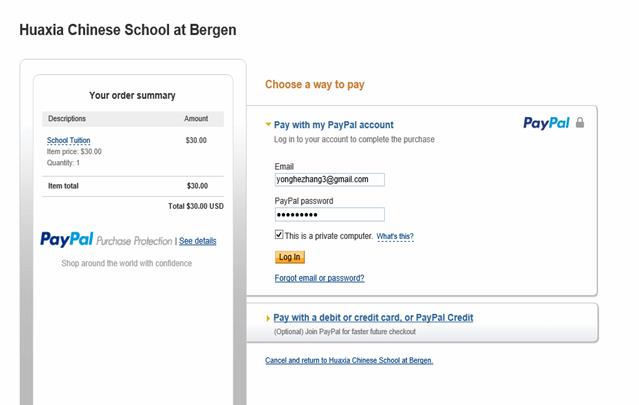The height and width of the screenshot is (405, 639).
Task: Collapse 'Pay with my PayPal account' arrow
Action: 268,125
